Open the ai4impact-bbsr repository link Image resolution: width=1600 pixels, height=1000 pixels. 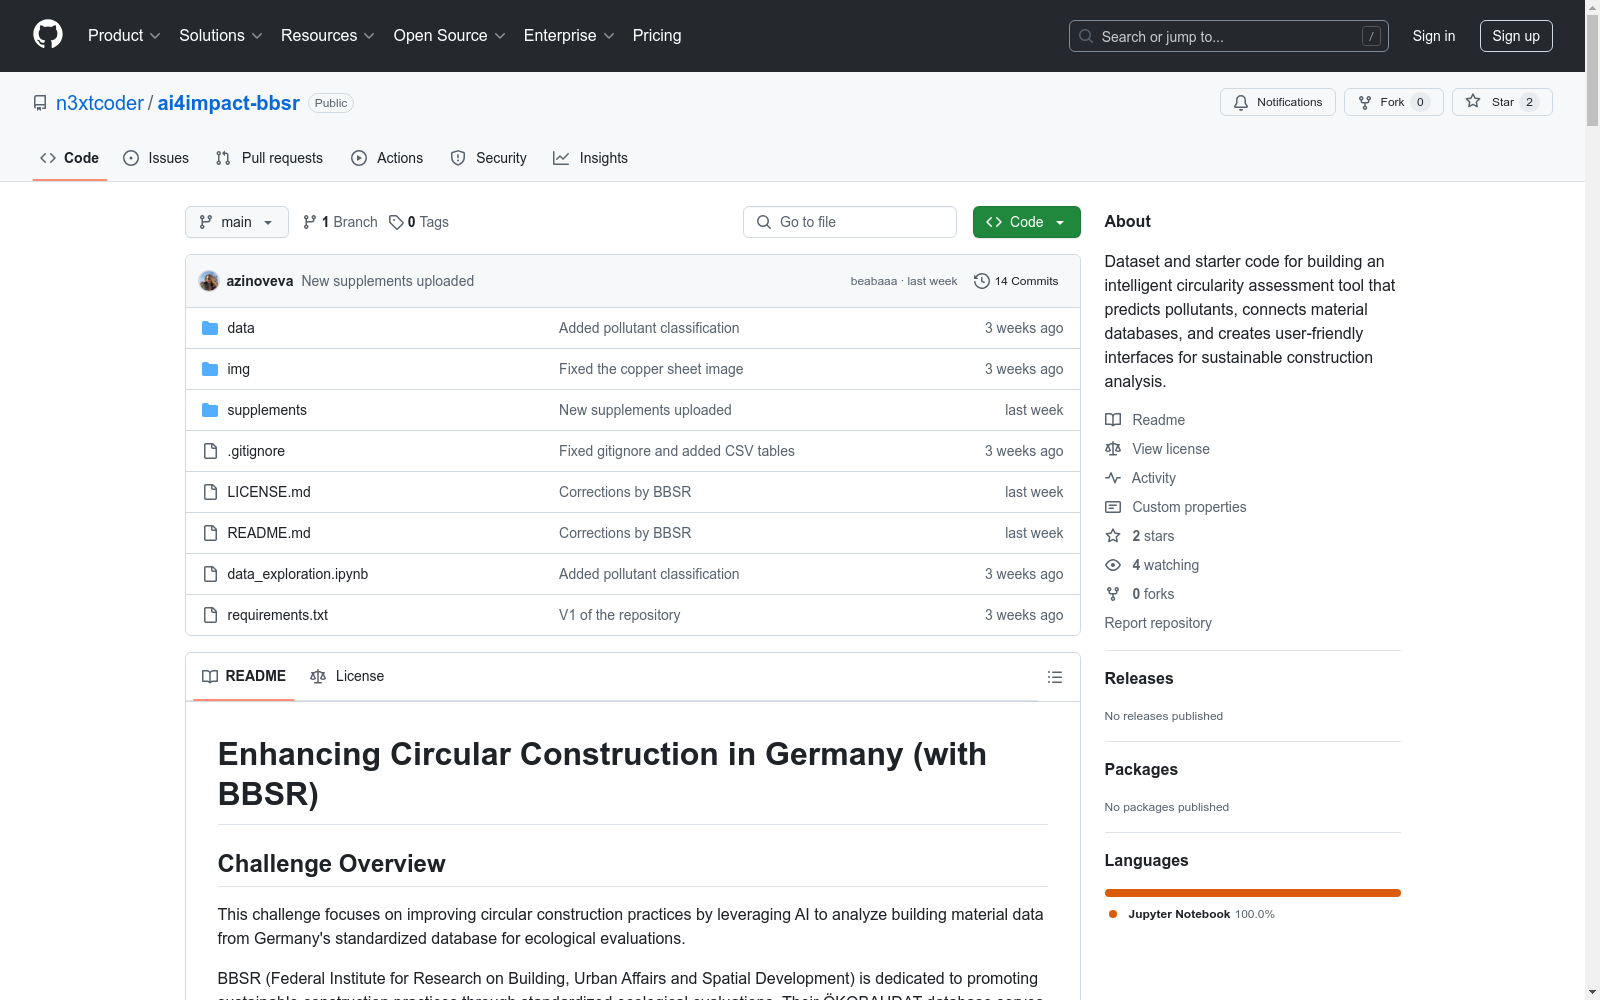tap(229, 103)
